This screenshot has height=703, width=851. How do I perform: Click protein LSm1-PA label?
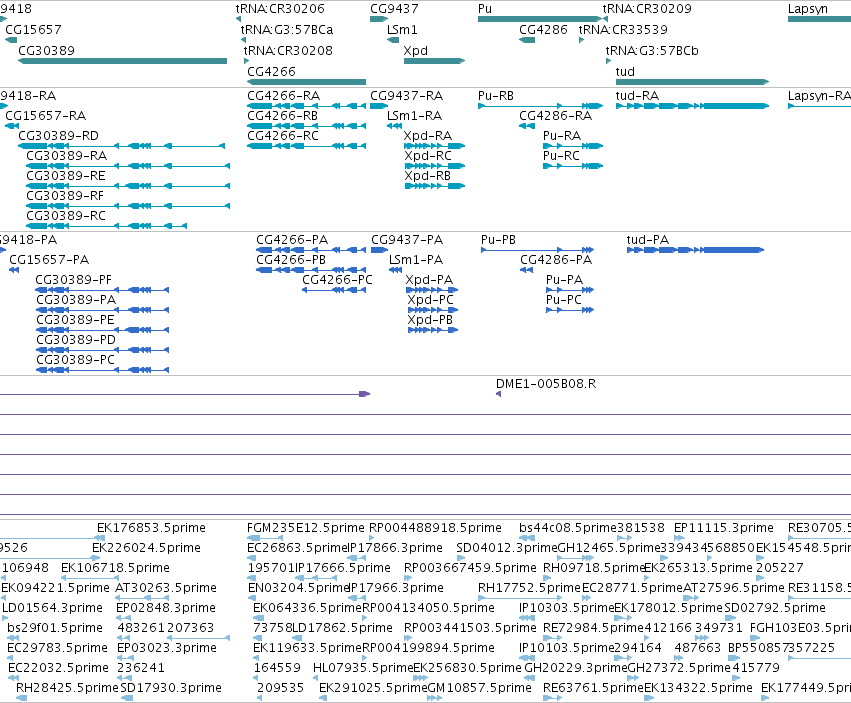point(416,259)
